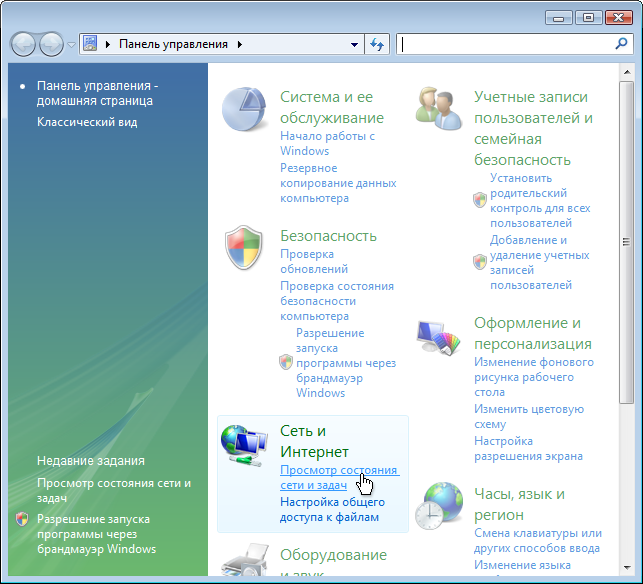
Task: Open 'Оборудование и звук' category heading
Action: pos(333,564)
